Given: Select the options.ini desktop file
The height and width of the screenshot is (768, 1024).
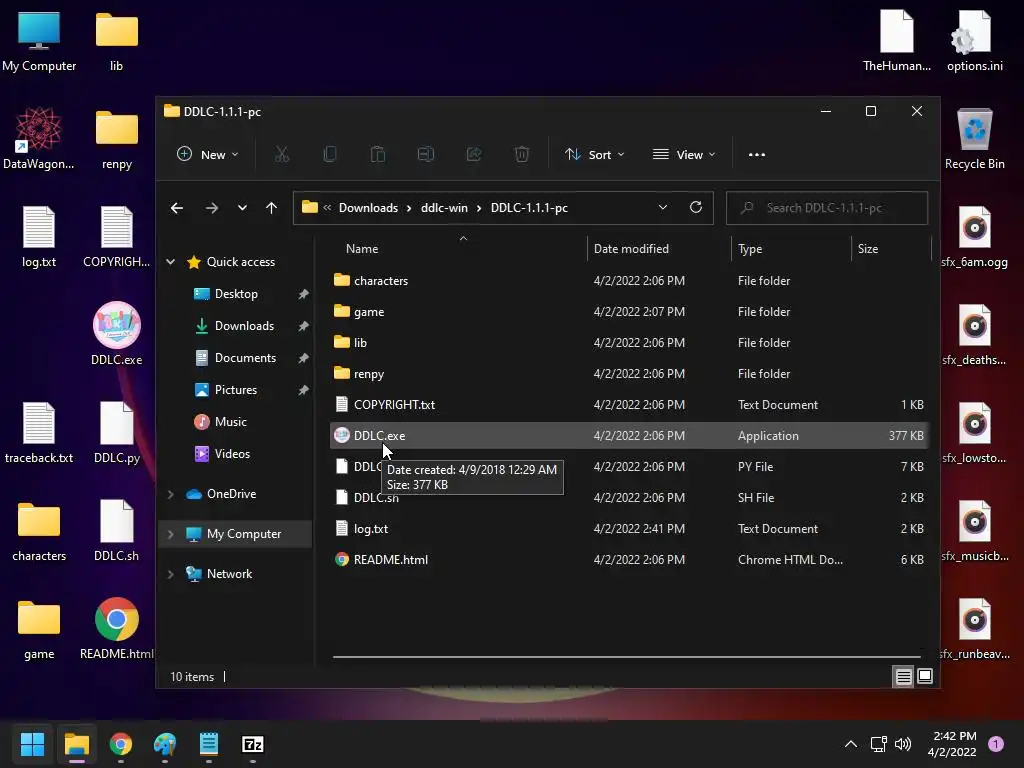Looking at the screenshot, I should pyautogui.click(x=974, y=40).
